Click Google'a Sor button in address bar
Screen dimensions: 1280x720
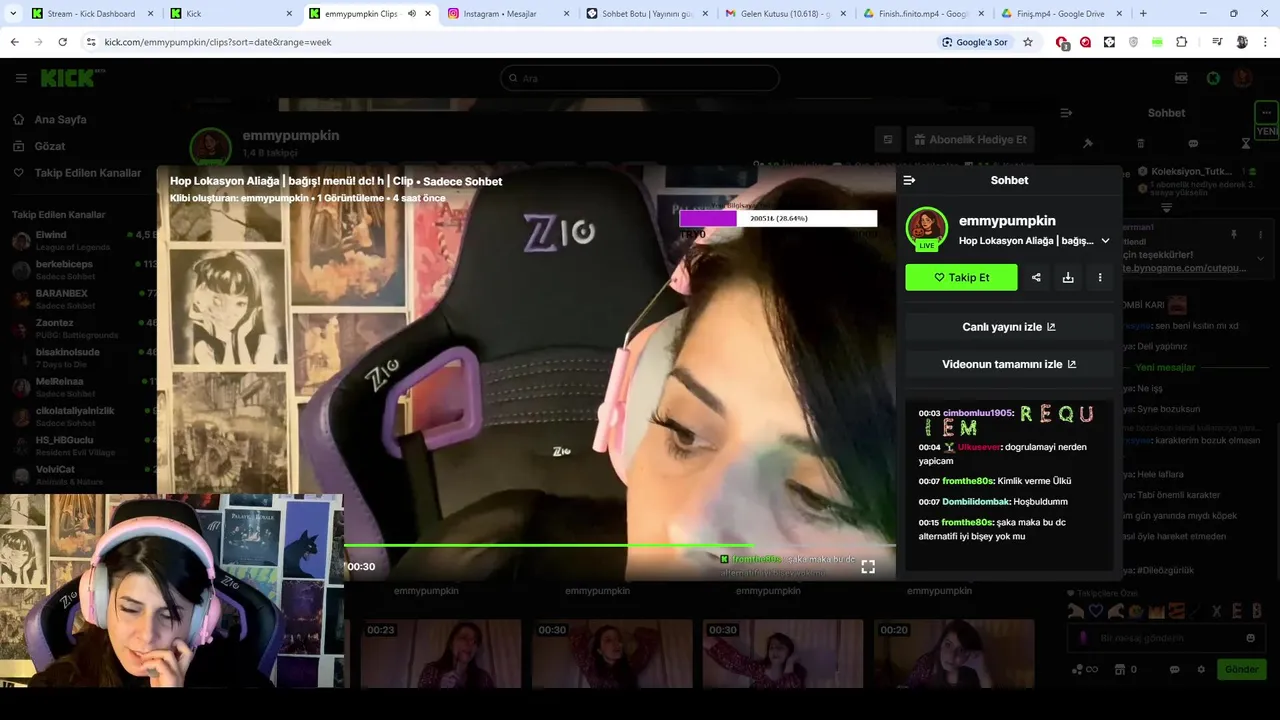[975, 42]
